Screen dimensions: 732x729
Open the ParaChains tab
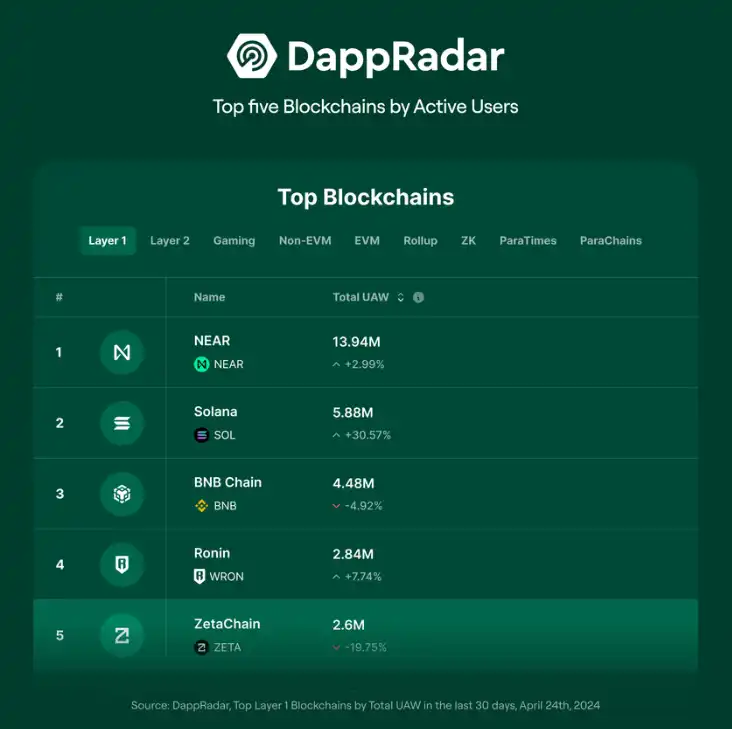611,241
